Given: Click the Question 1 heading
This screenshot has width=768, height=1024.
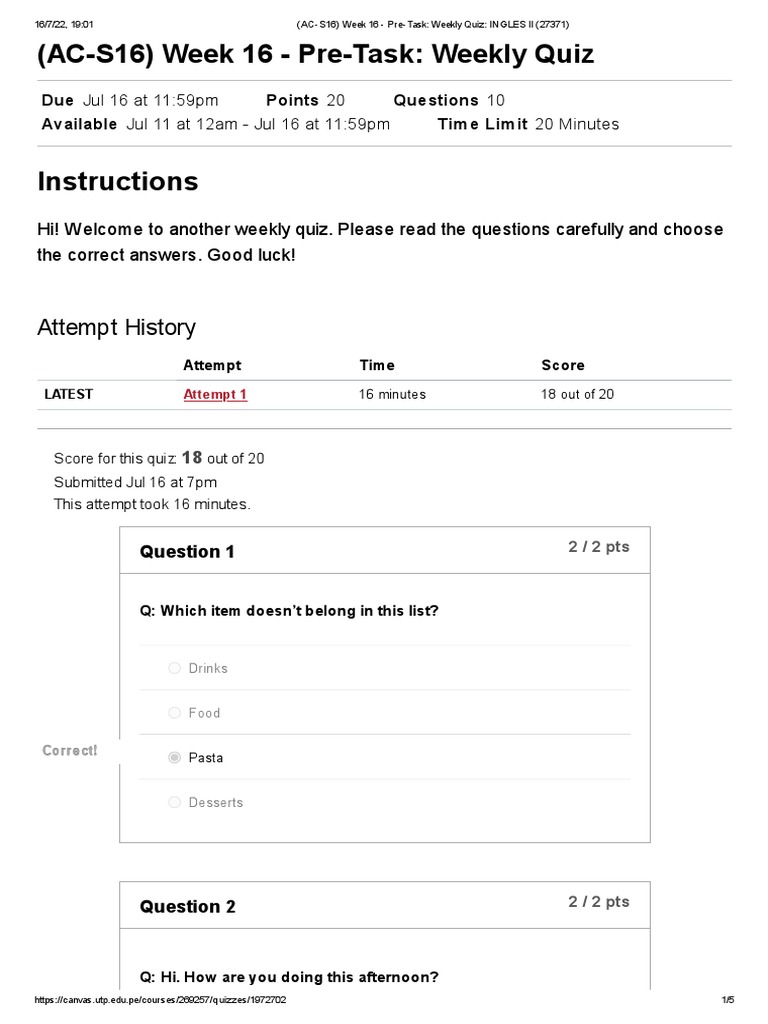Looking at the screenshot, I should click(x=187, y=552).
